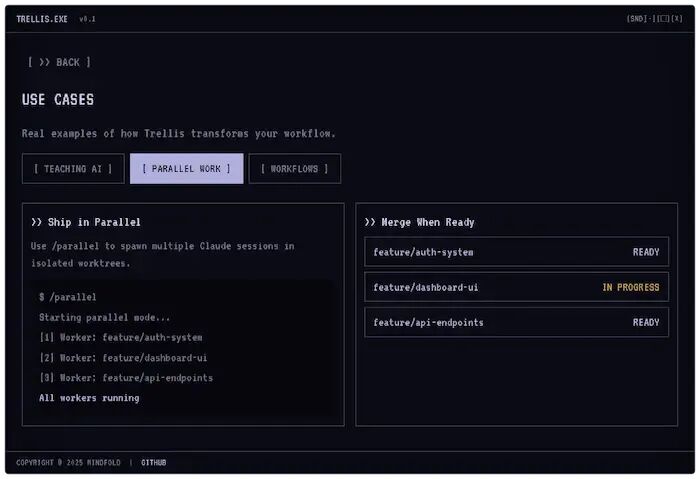Click '[3] Worker: feature/api-endpoints' terminal line
Screen dimensions: 700x479
coord(126,378)
